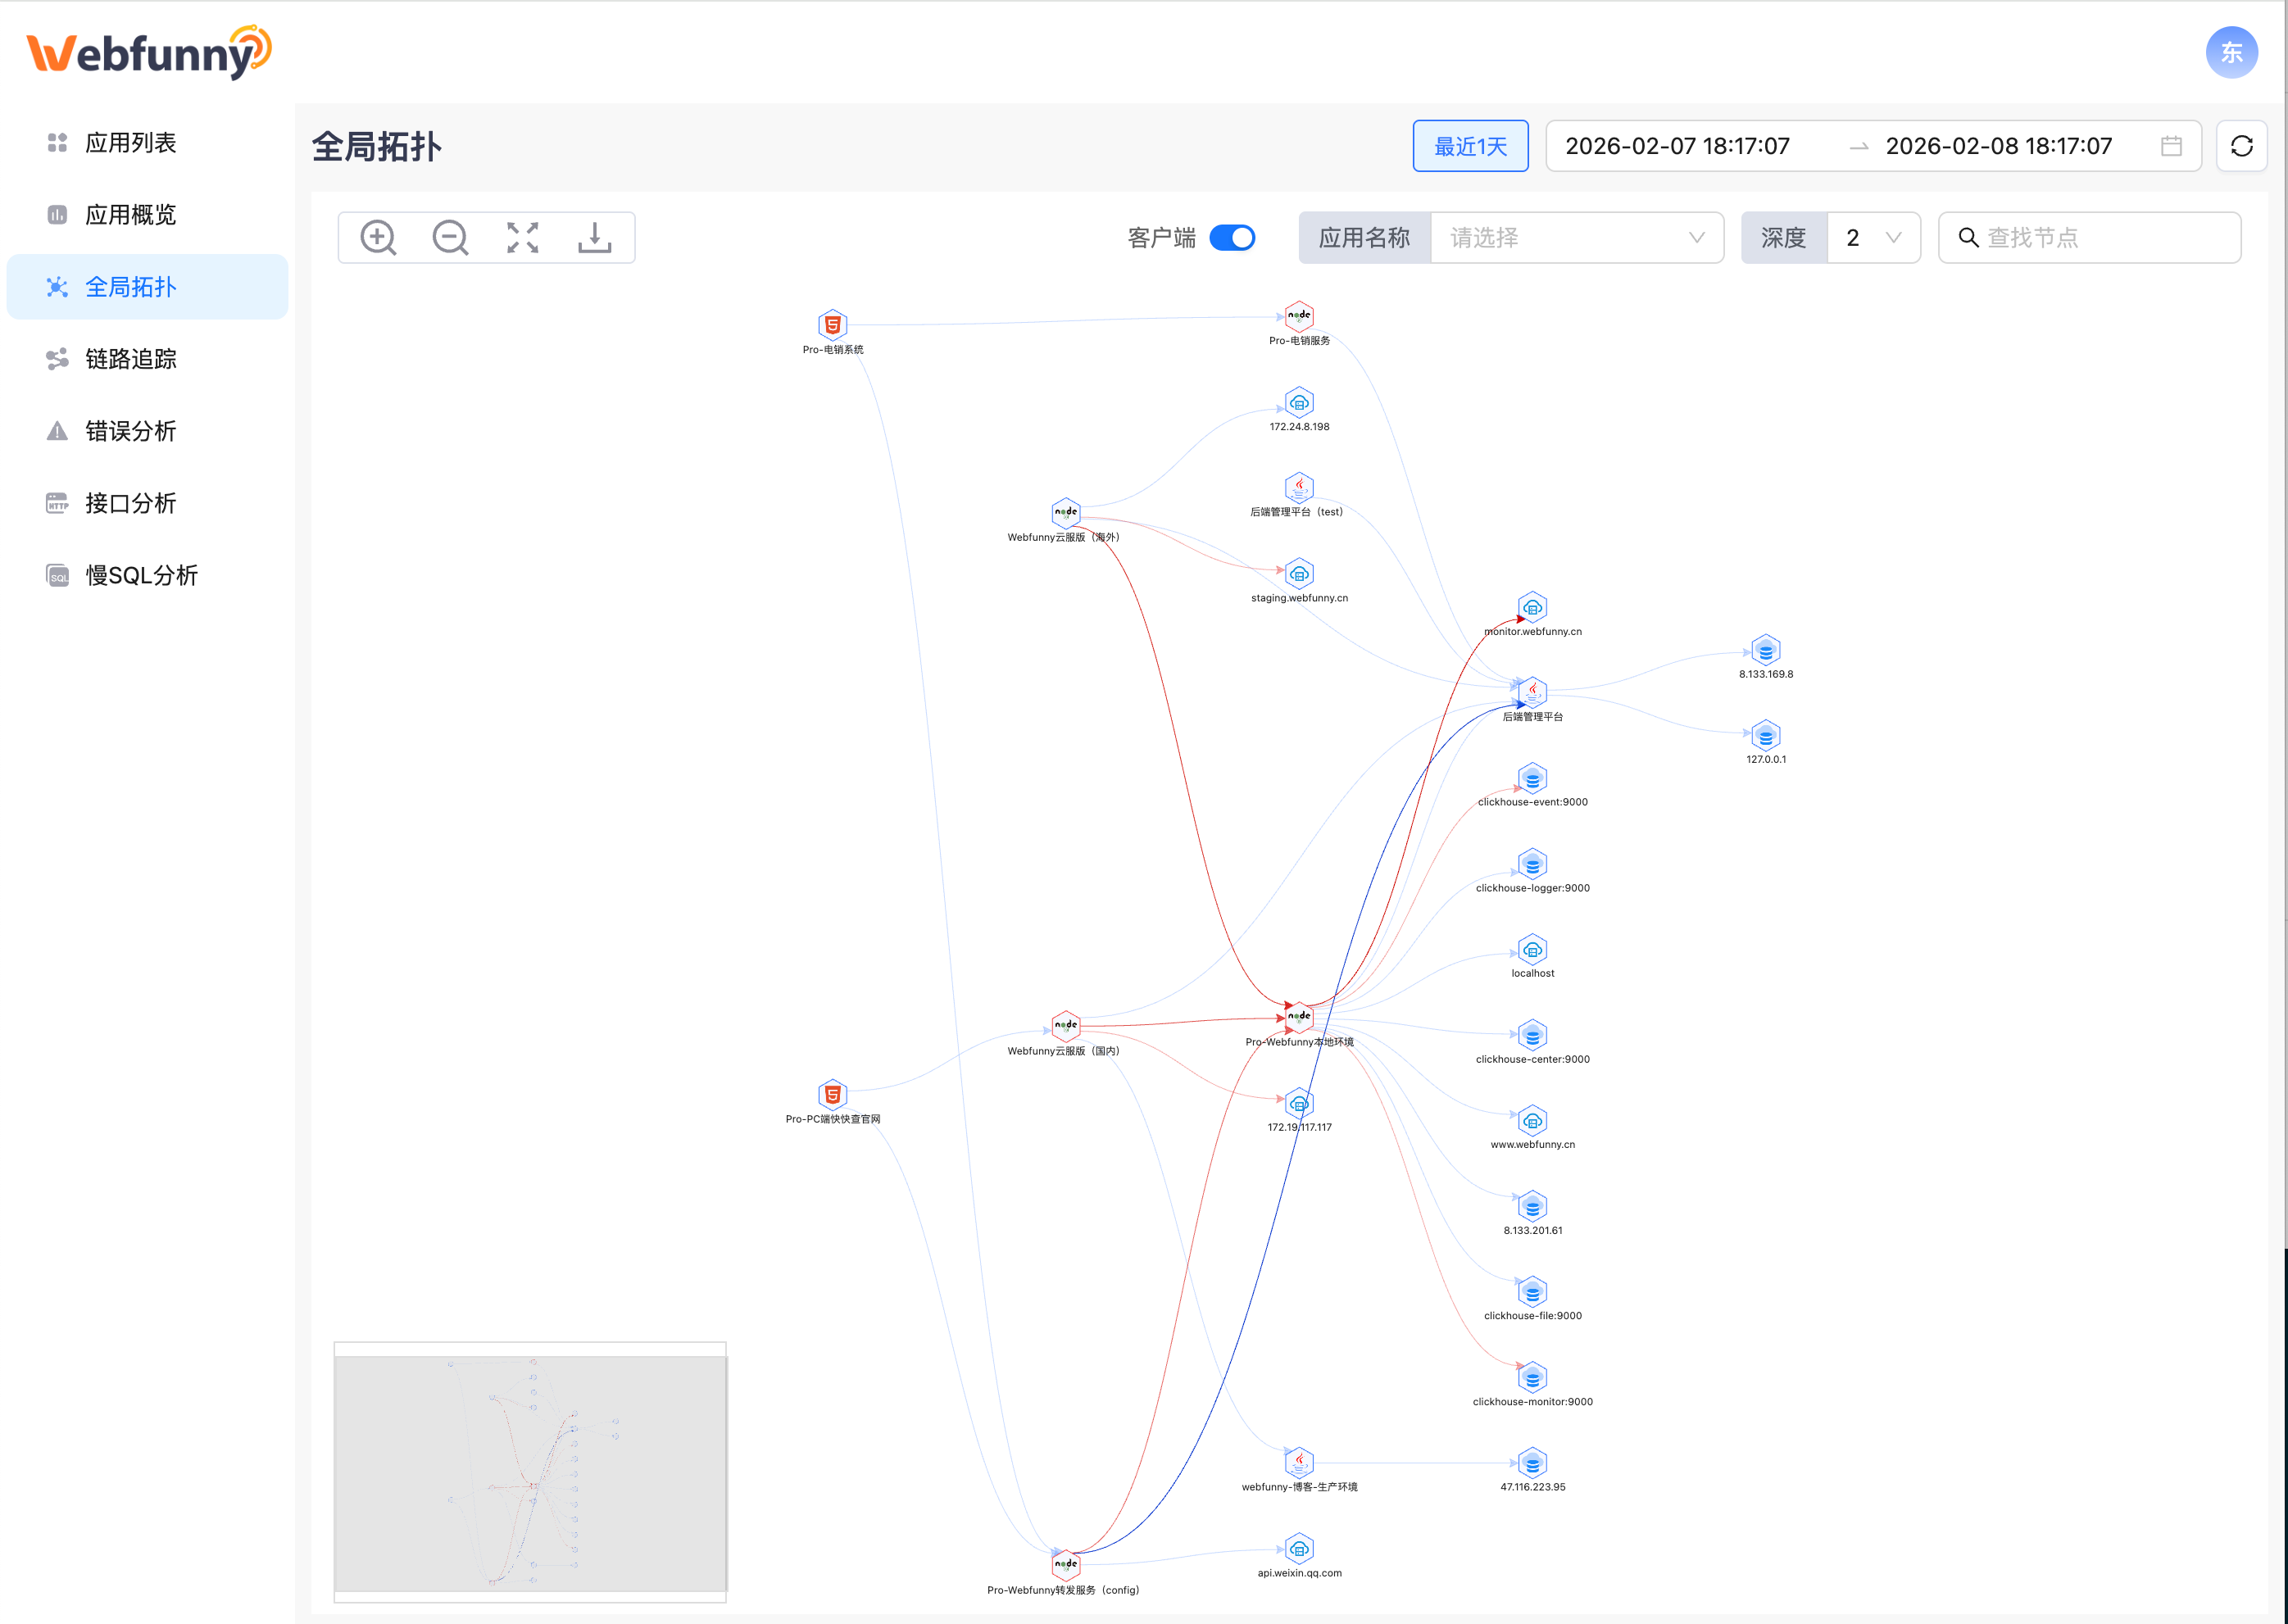This screenshot has width=2288, height=1624.
Task: Open the 应用名称 dropdown selector
Action: tap(1576, 238)
